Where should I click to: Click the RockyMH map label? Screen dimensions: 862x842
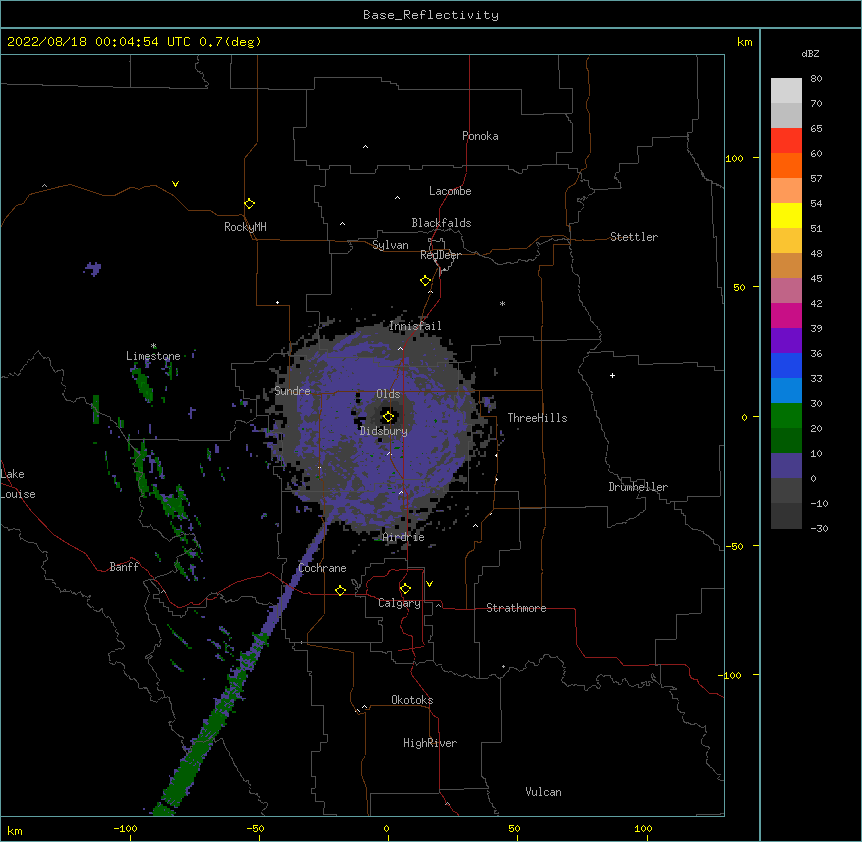tap(245, 227)
